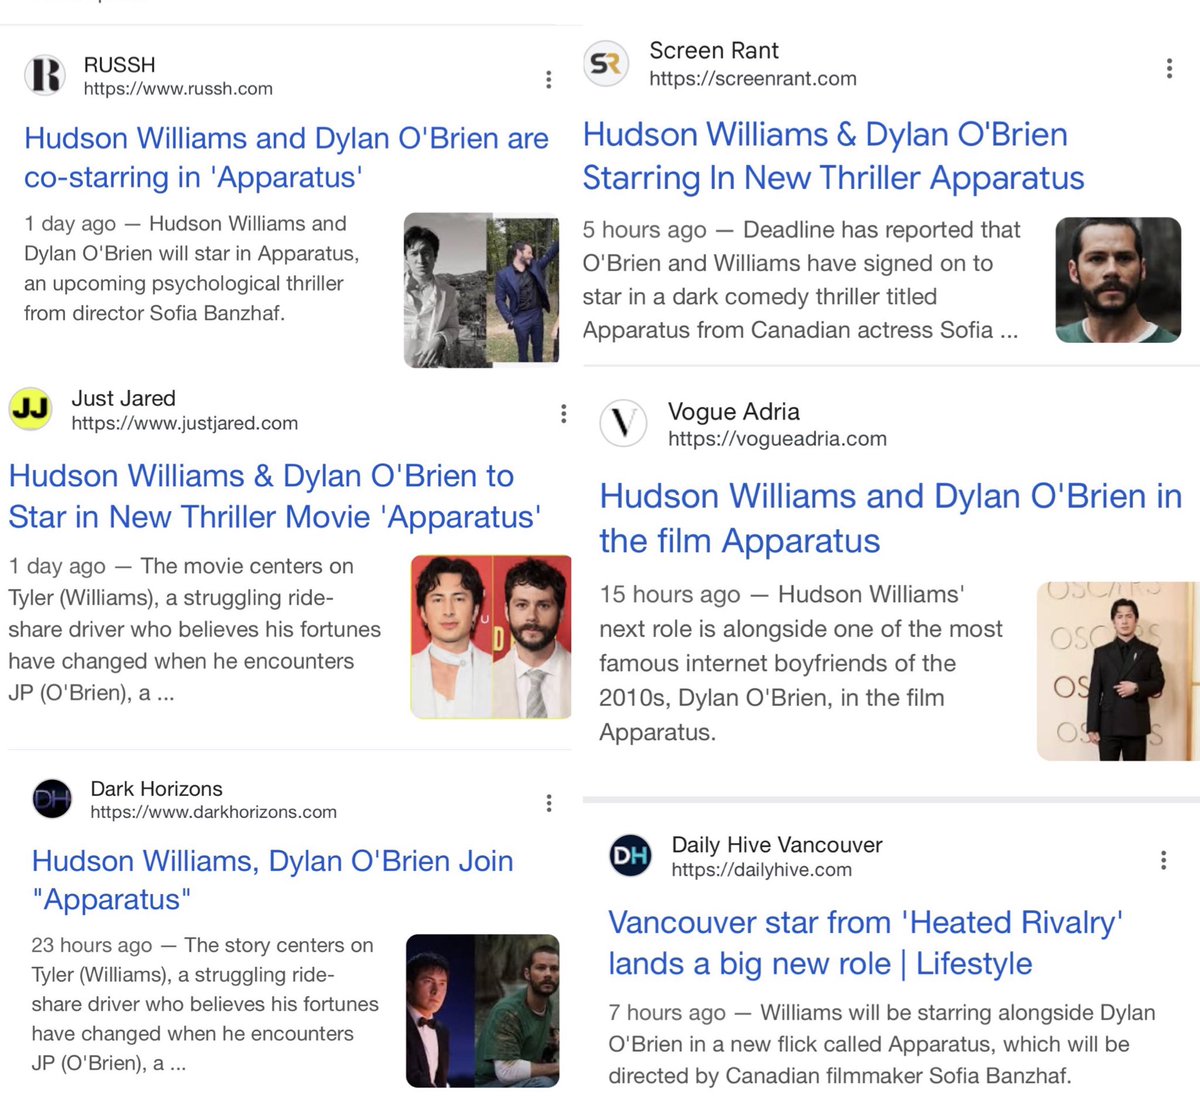Click the 'Daily Hive Vancouver' source name

pos(777,845)
